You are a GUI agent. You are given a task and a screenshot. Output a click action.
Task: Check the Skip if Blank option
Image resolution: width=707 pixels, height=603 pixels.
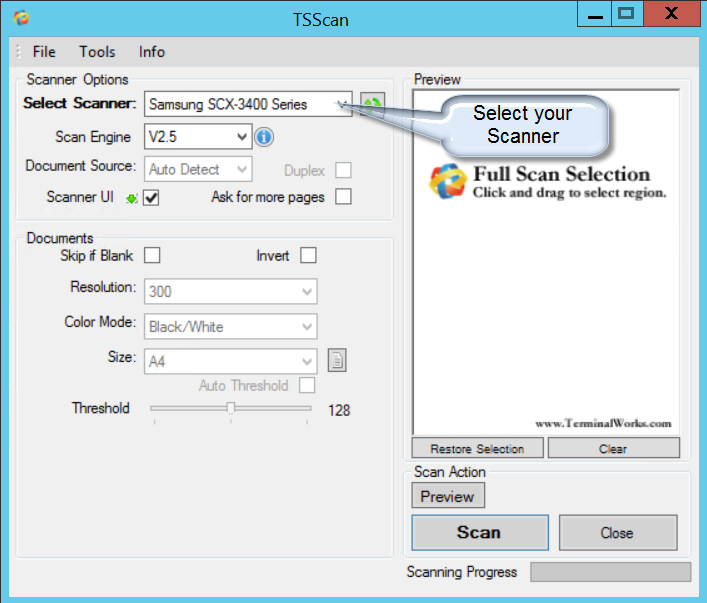(x=152, y=256)
